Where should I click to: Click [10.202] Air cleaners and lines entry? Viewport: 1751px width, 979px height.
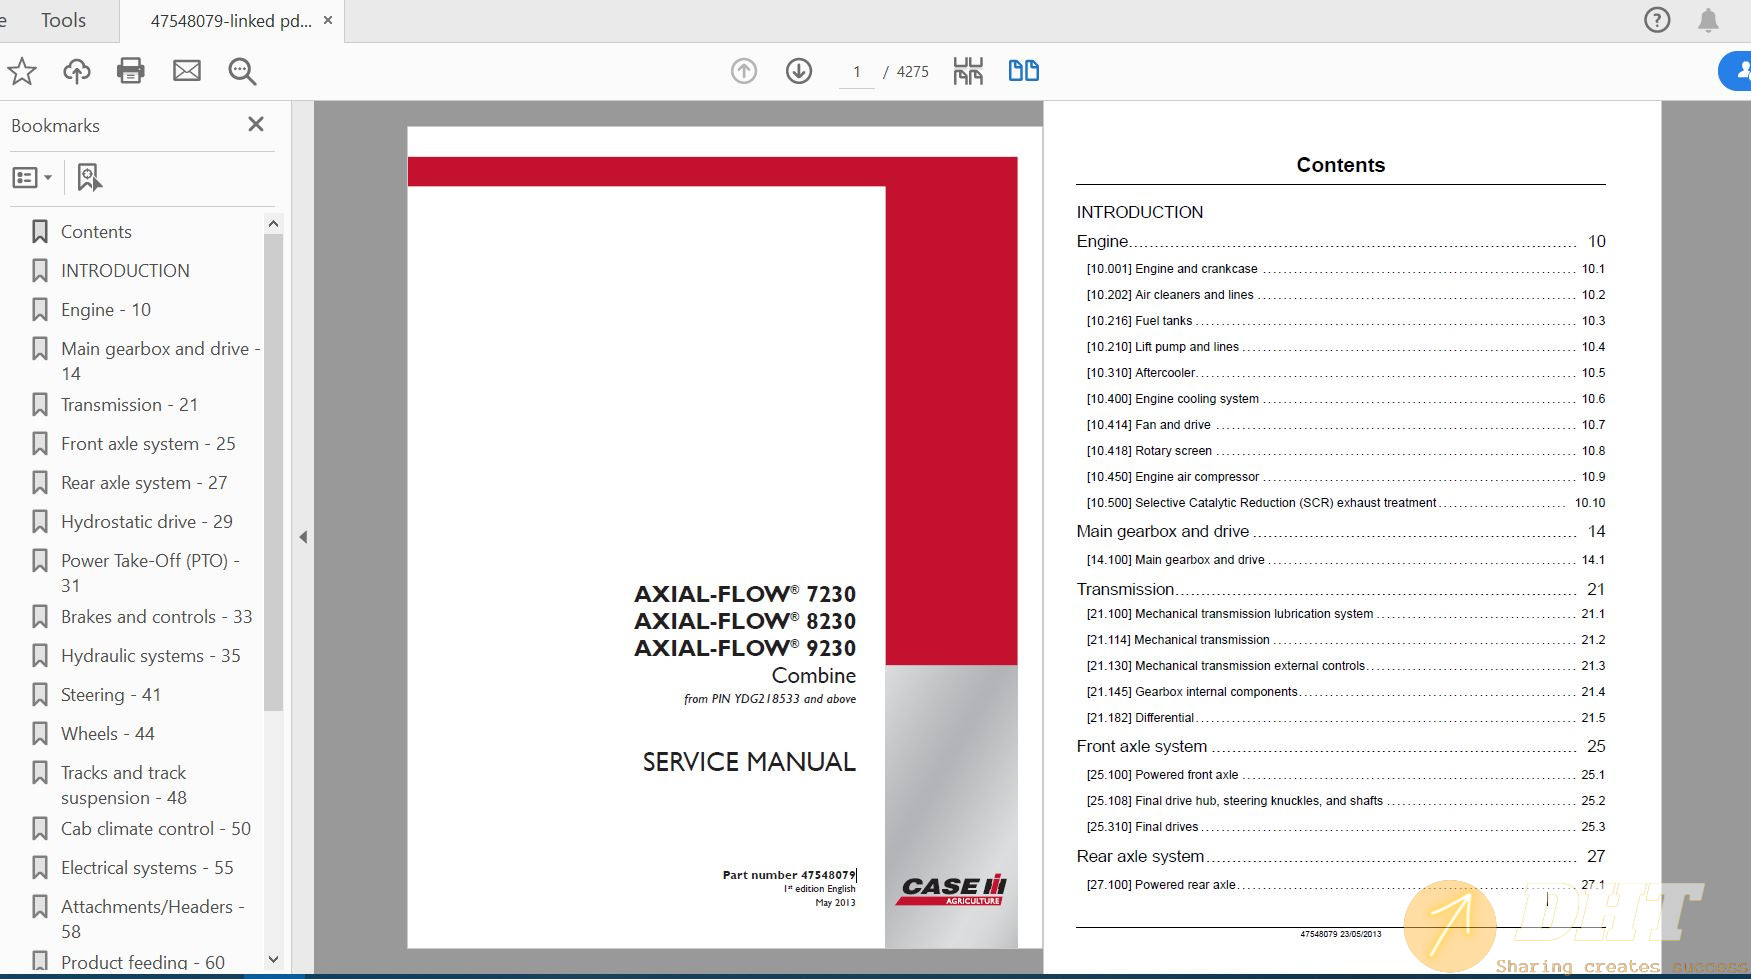point(1345,295)
